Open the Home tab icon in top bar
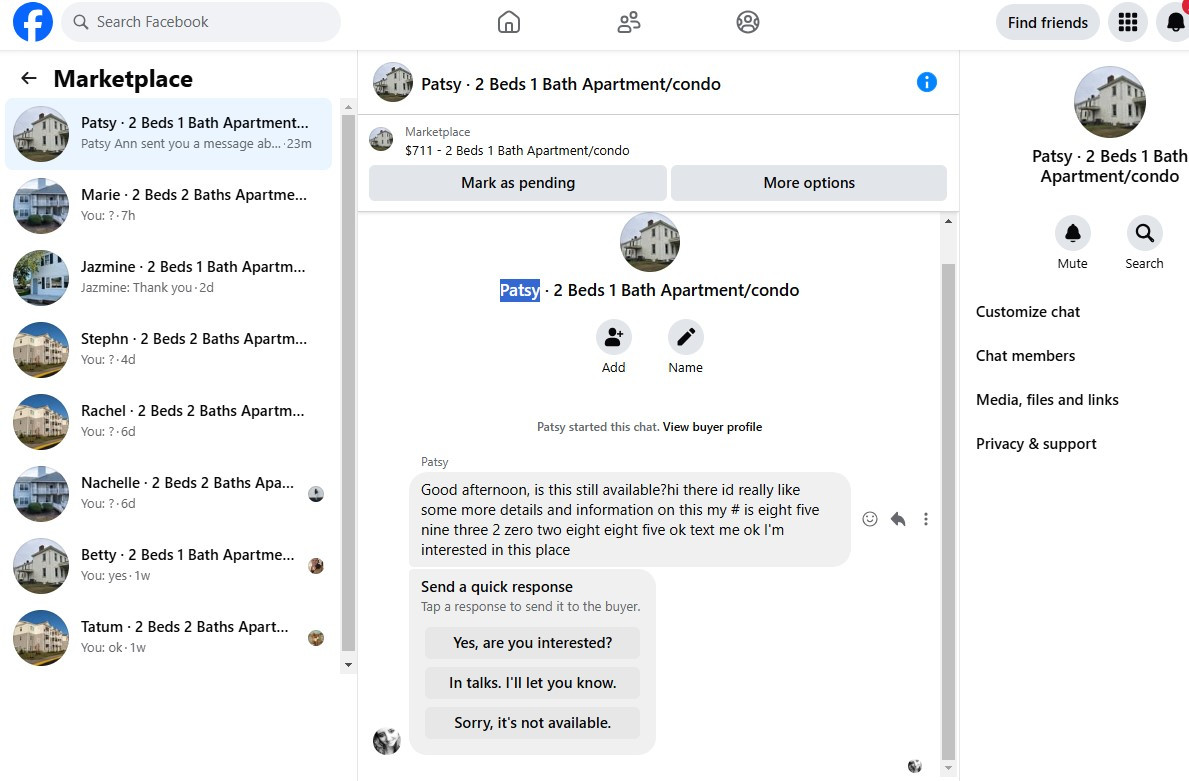 [x=509, y=22]
